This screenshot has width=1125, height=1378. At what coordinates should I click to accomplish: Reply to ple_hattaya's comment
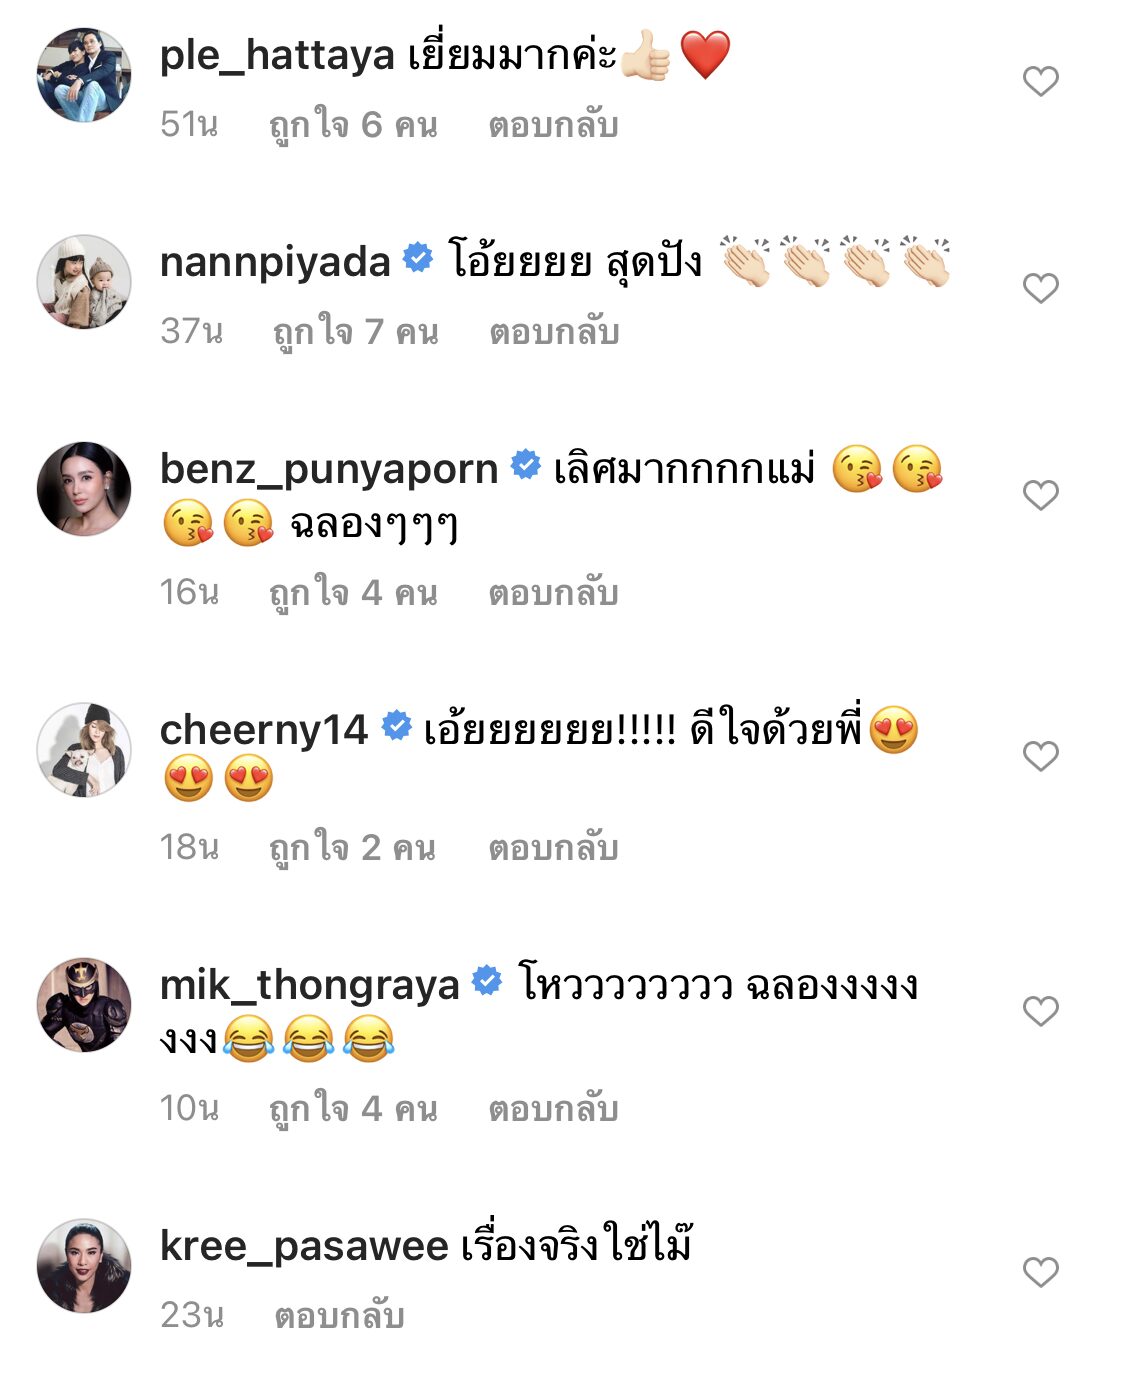point(553,125)
